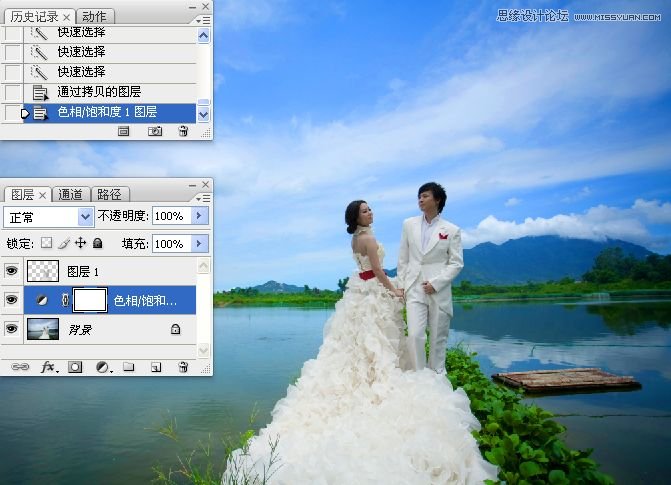Screen dimensions: 671x485
Task: Open the Layers panel flyout menu
Action: (x=203, y=198)
